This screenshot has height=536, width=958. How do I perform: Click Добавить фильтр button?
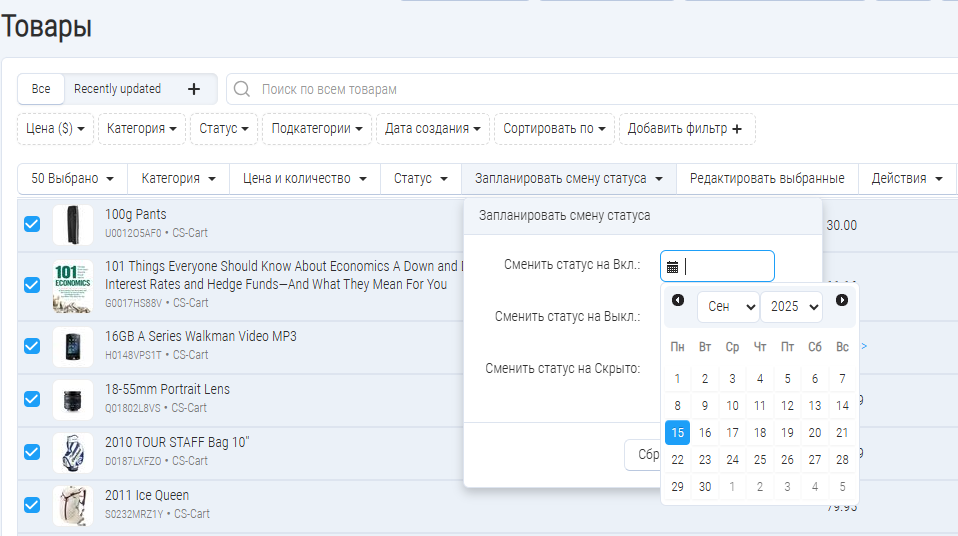686,129
